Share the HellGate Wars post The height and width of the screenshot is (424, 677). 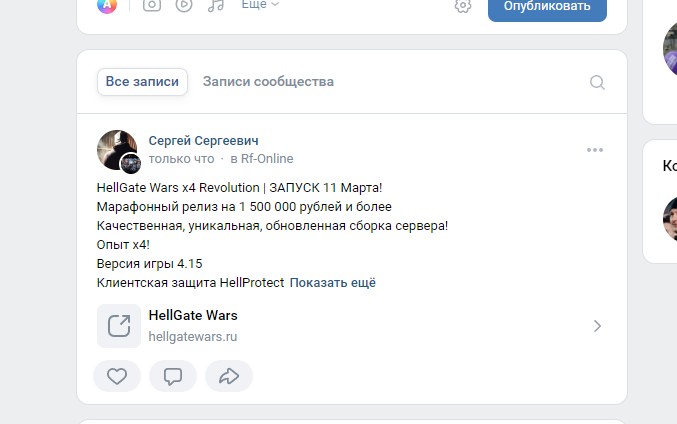point(229,376)
